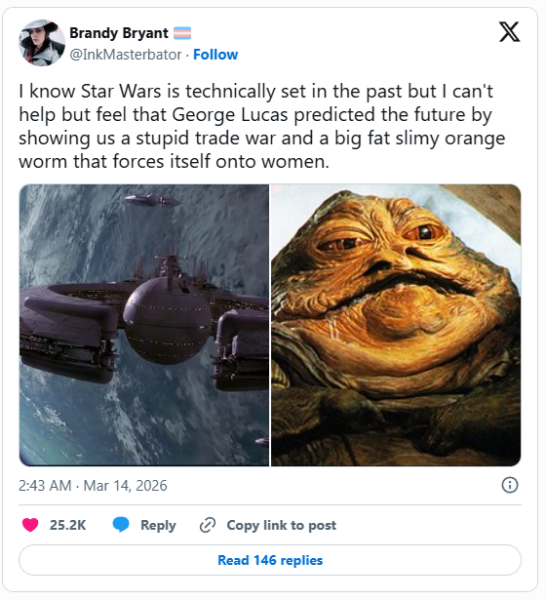
Task: Click the tweet text body
Action: pyautogui.click(x=262, y=126)
